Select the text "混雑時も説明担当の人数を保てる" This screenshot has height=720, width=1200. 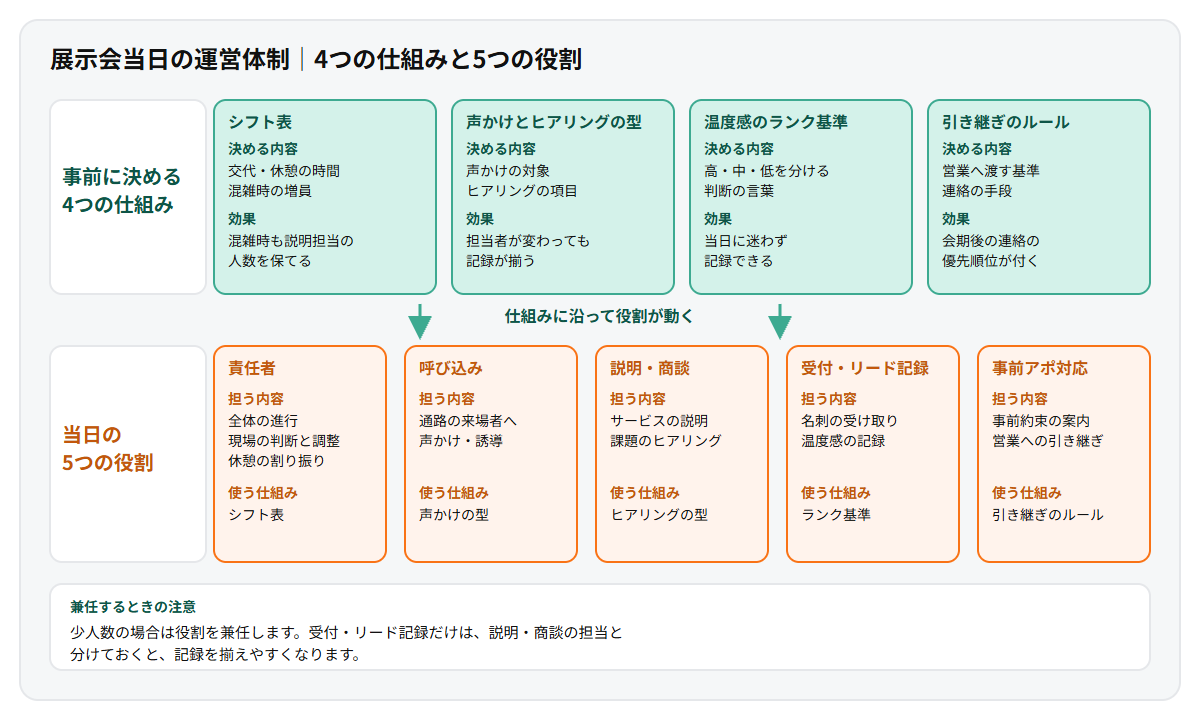click(291, 251)
